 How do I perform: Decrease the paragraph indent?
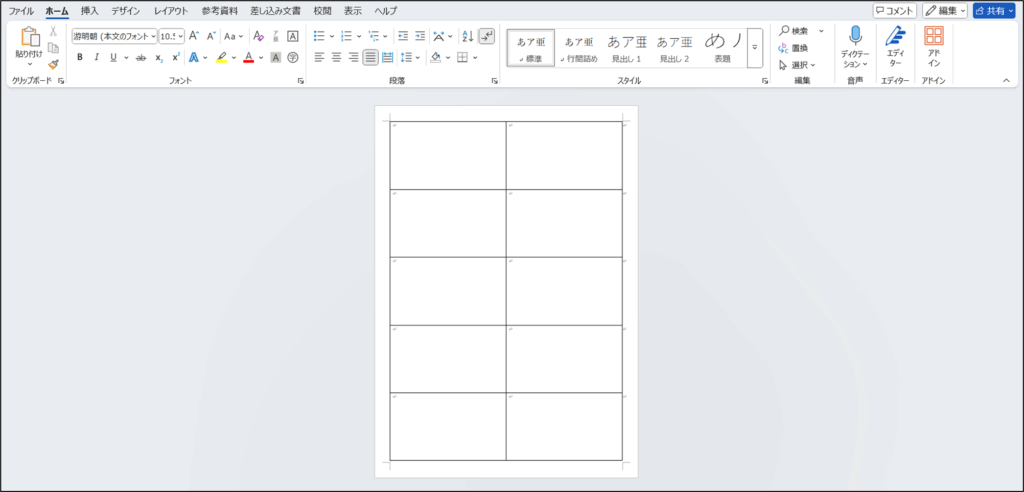[403, 36]
